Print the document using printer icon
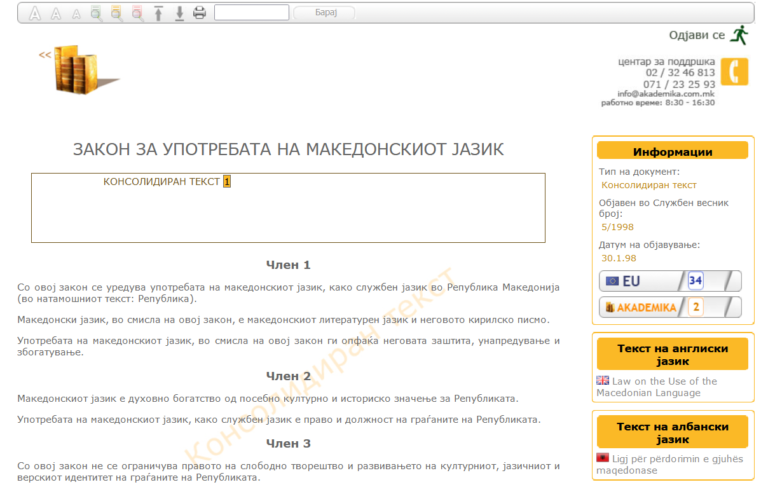This screenshot has width=768, height=487. 199,13
